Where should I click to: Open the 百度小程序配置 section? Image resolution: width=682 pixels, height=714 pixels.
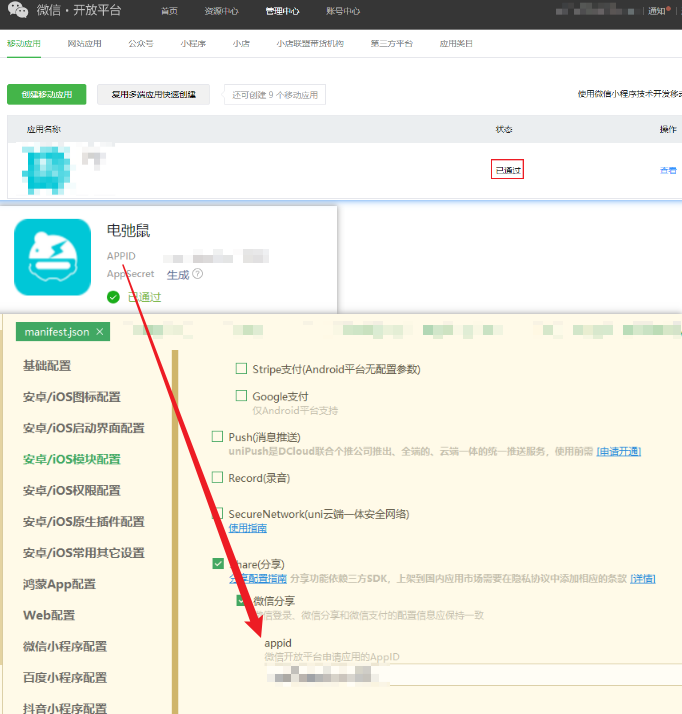point(65,678)
